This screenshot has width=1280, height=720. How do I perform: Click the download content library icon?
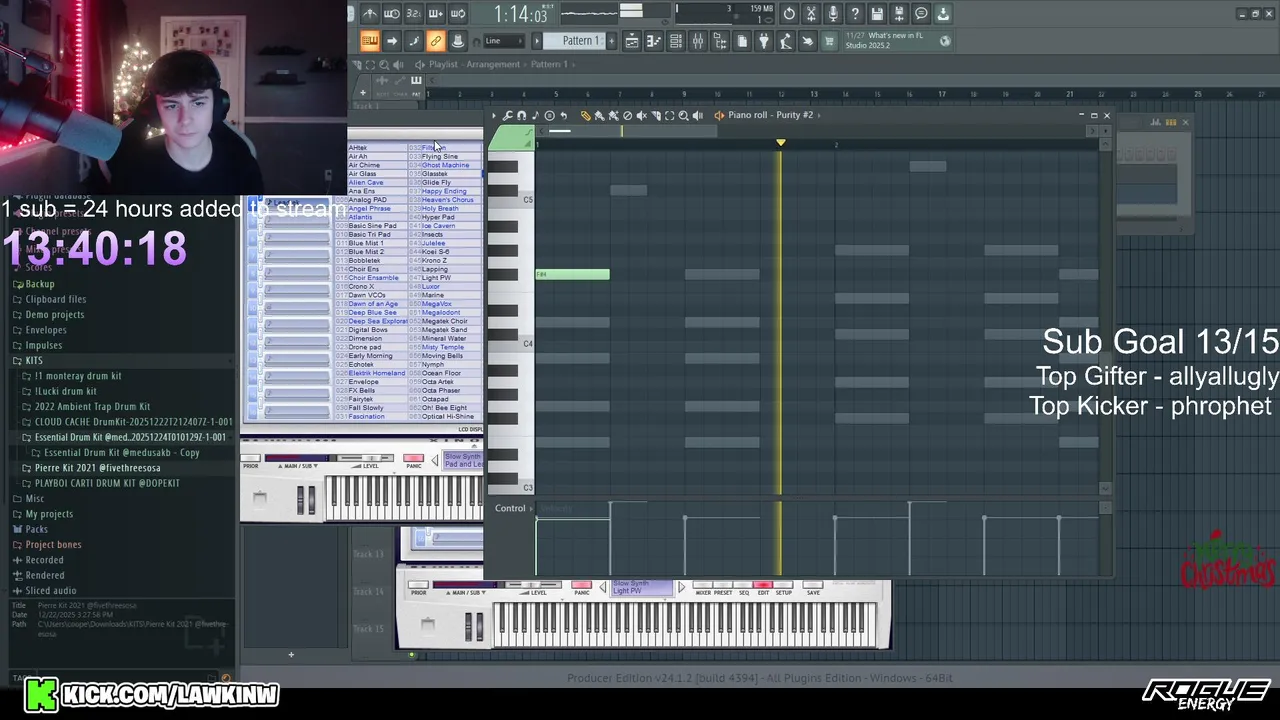click(x=943, y=13)
